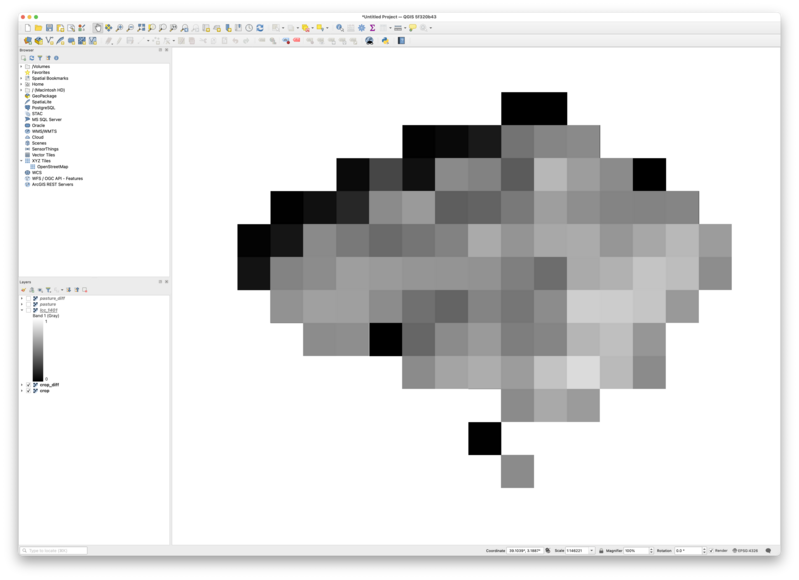Close the Browser panel
799x580 pixels.
(x=167, y=50)
